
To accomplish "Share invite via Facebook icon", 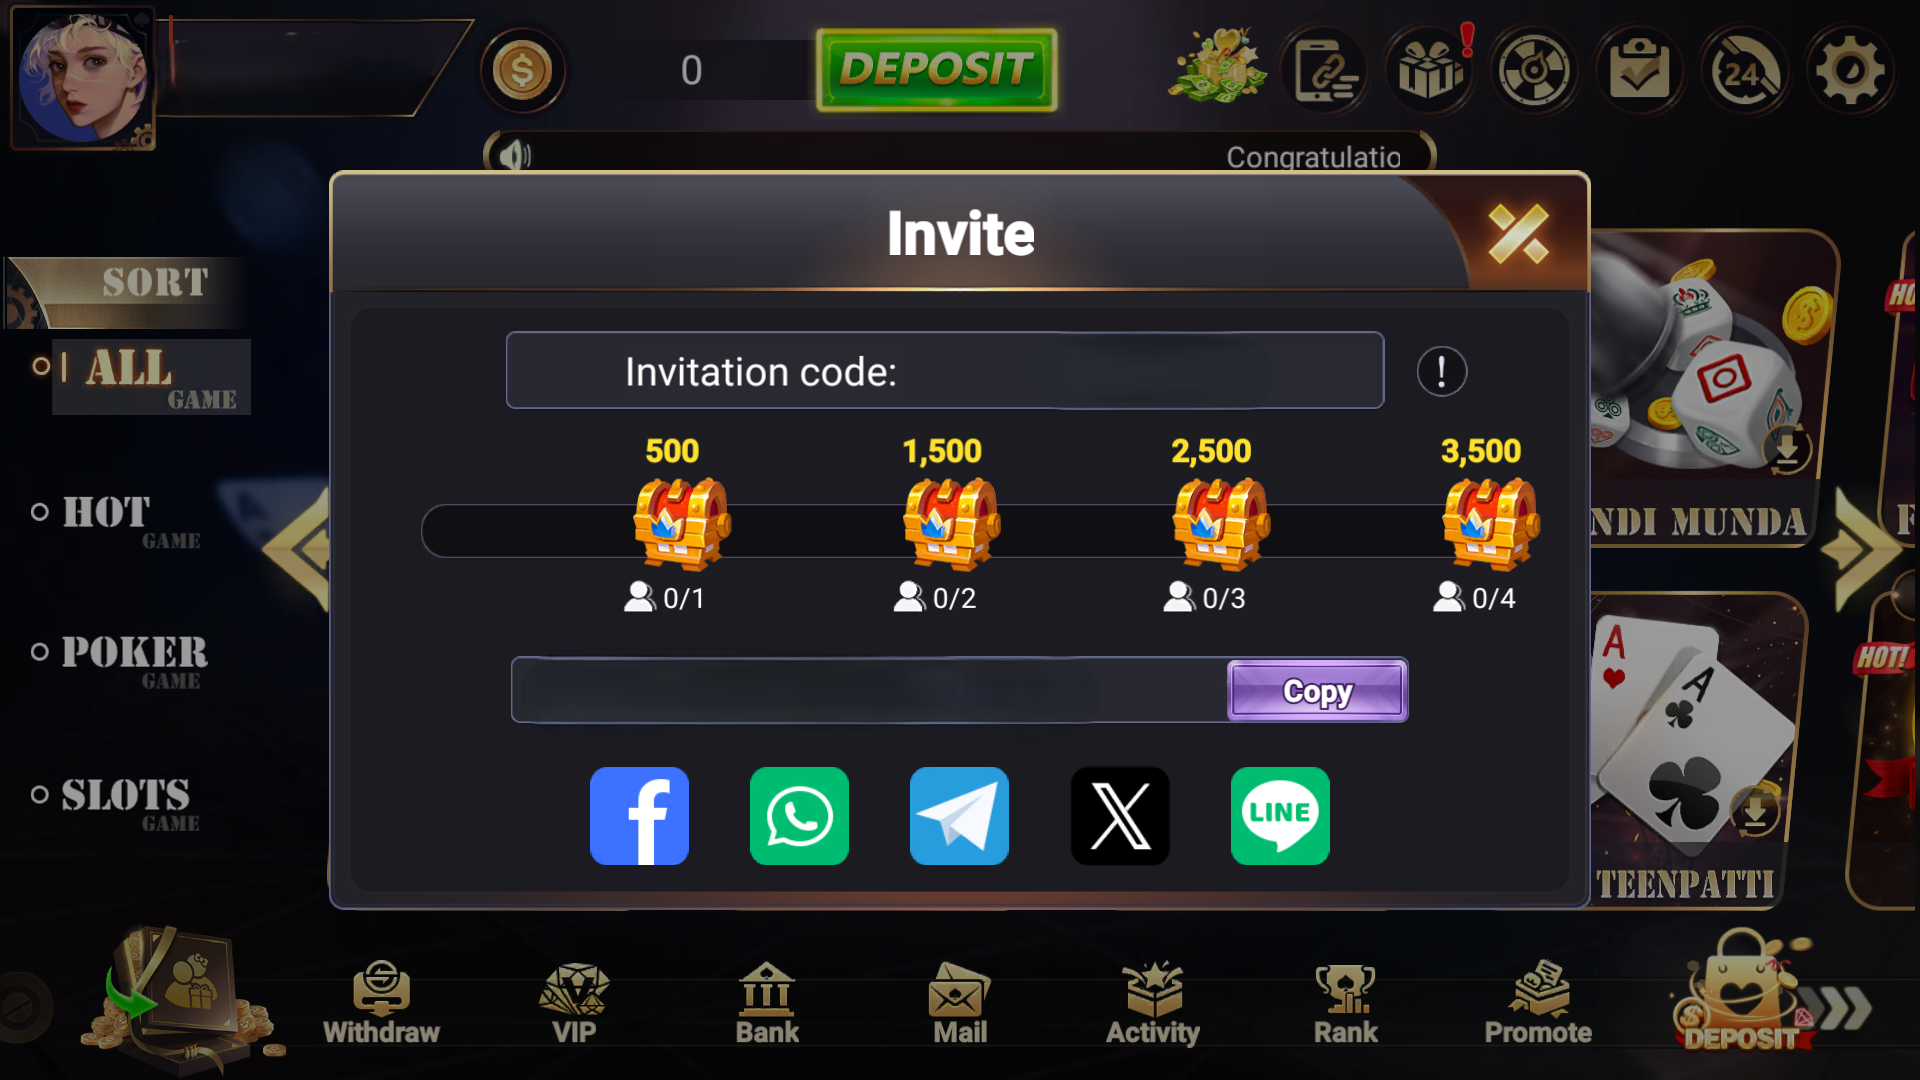I will (x=639, y=816).
